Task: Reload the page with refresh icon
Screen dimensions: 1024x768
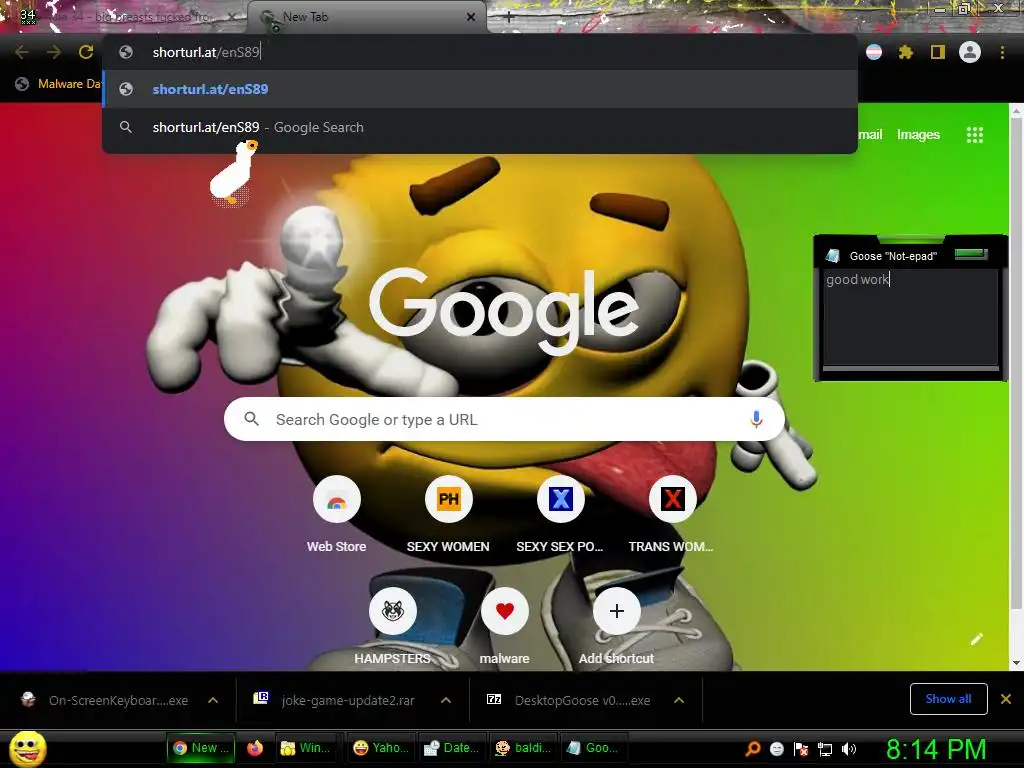Action: (86, 52)
